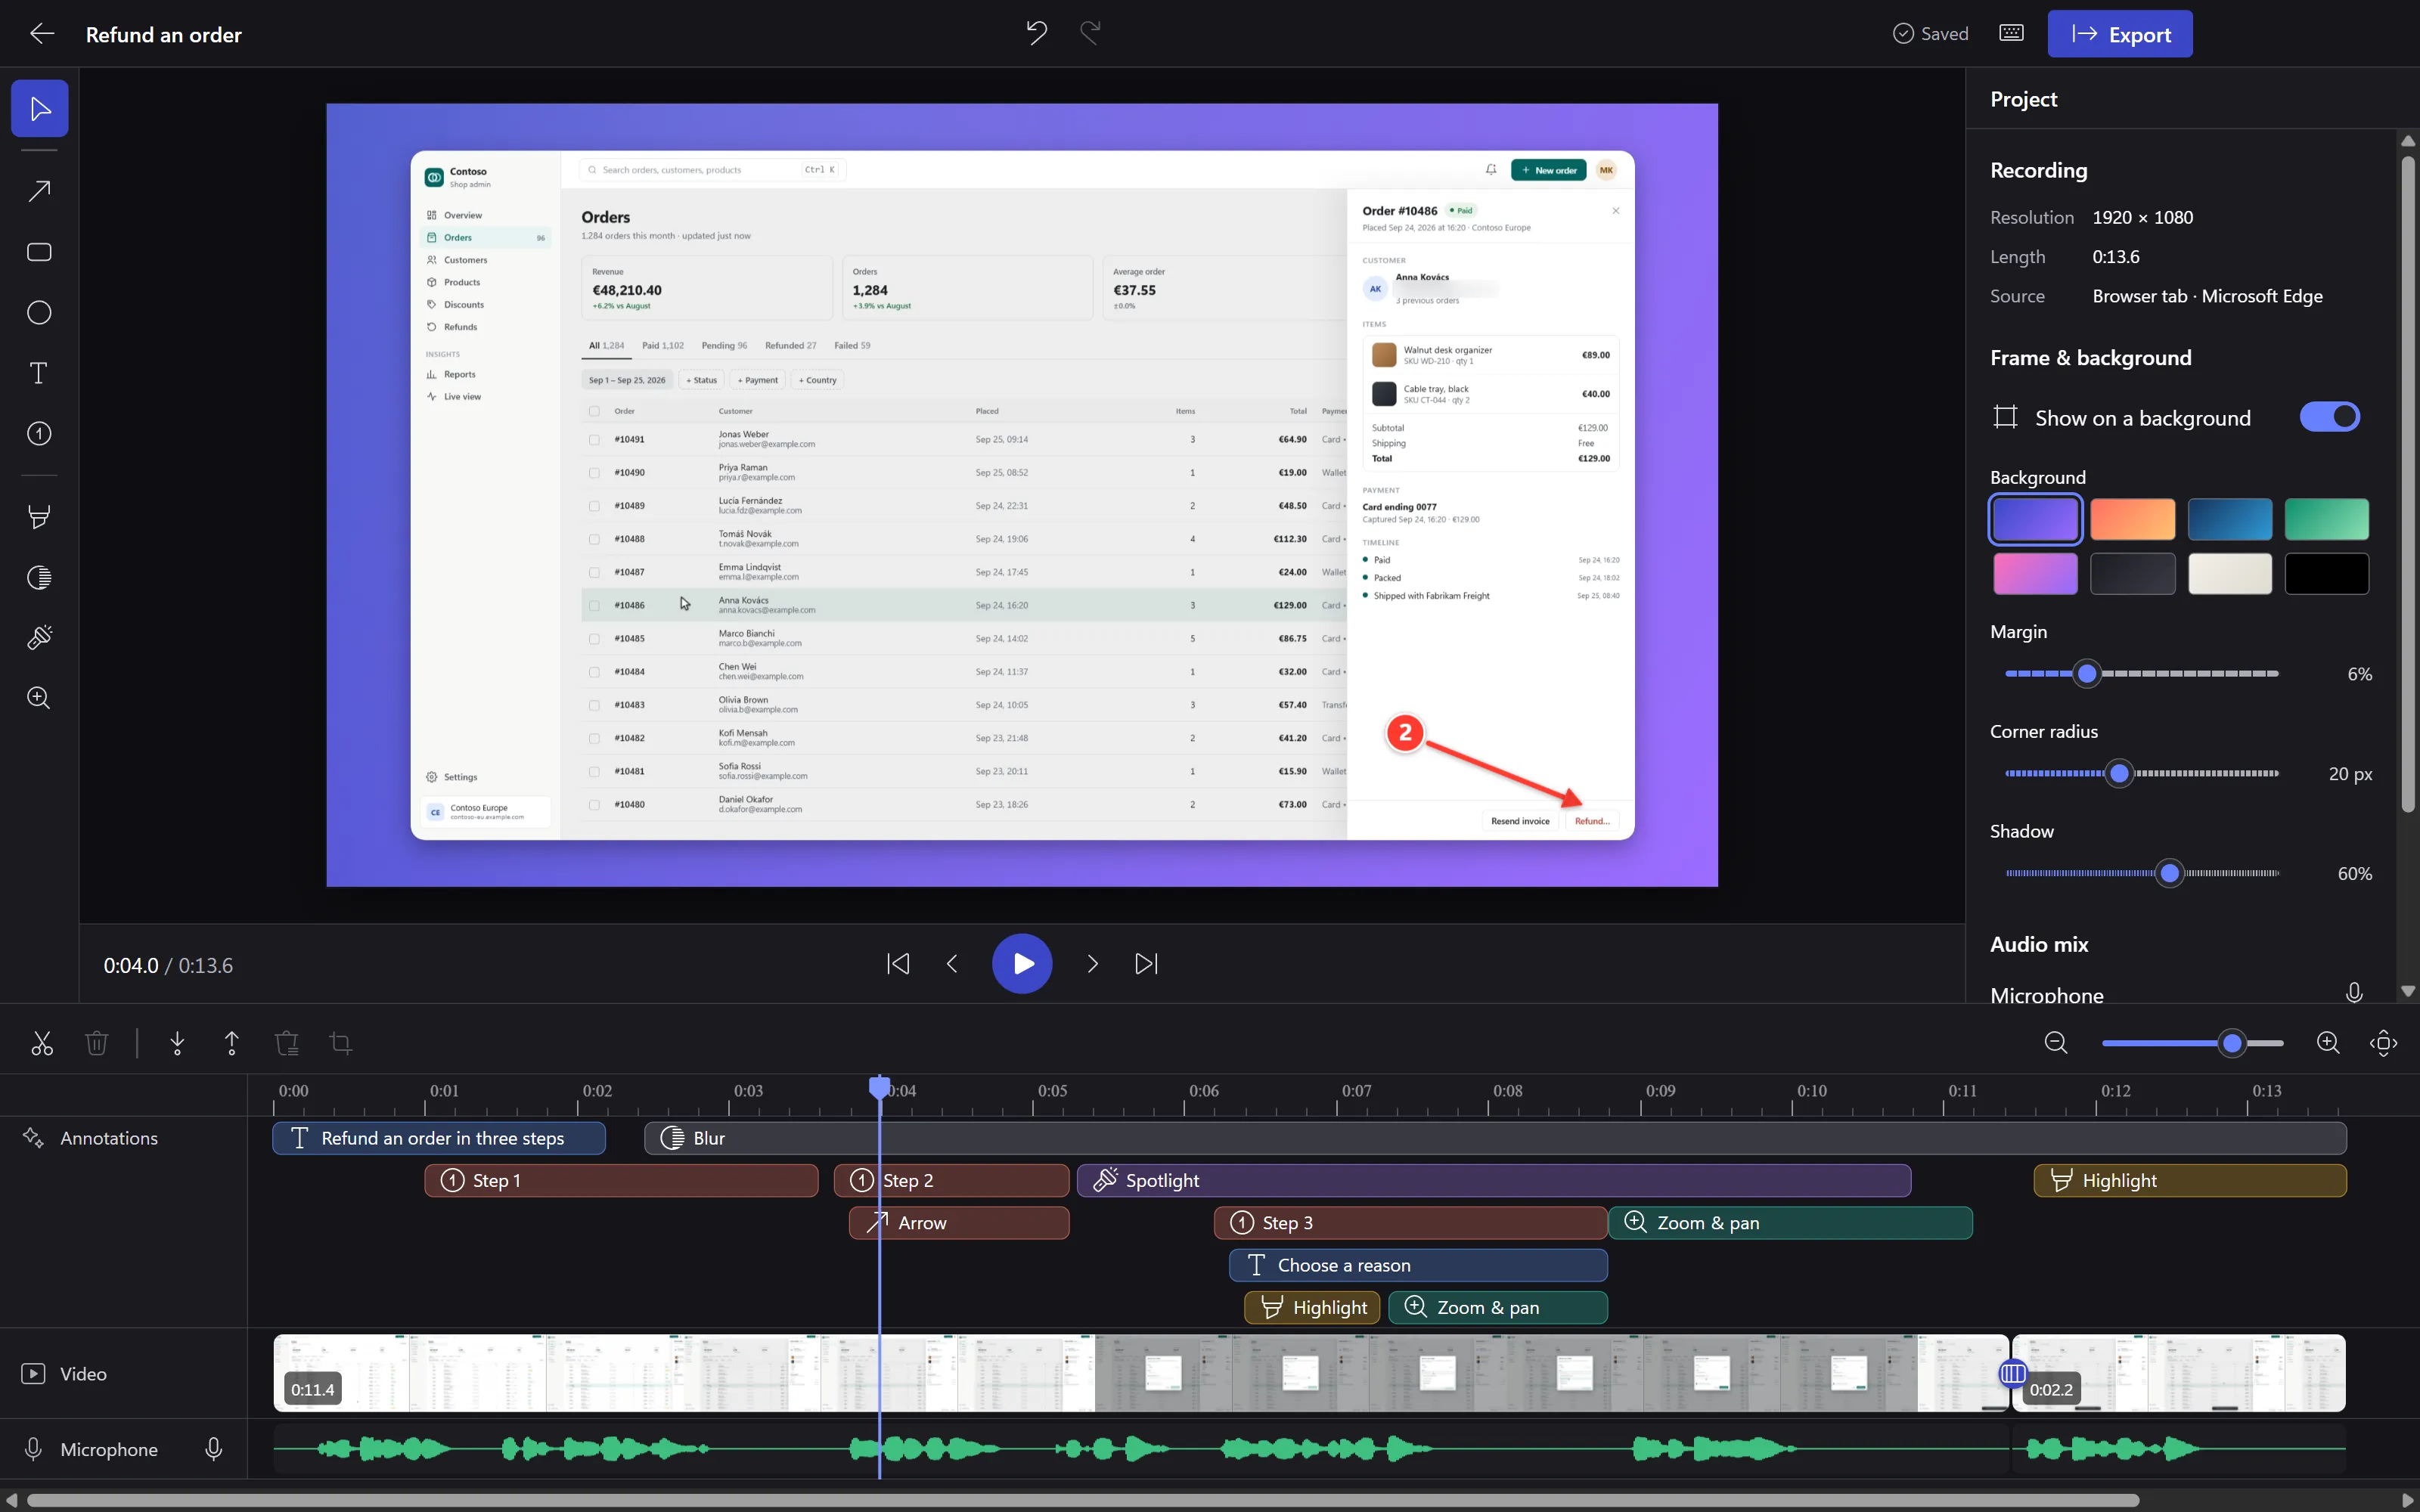Select the Step 1 annotation clip
Screen dimensions: 2420x1512
click(621, 1180)
